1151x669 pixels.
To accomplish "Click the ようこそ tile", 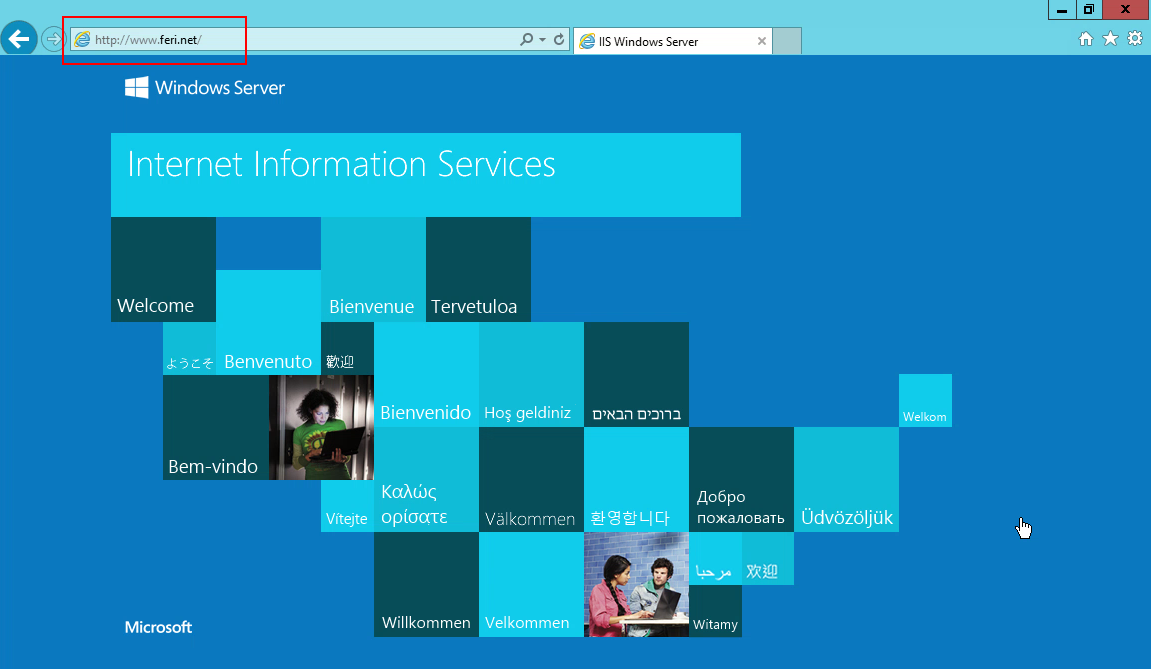I will click(x=189, y=349).
